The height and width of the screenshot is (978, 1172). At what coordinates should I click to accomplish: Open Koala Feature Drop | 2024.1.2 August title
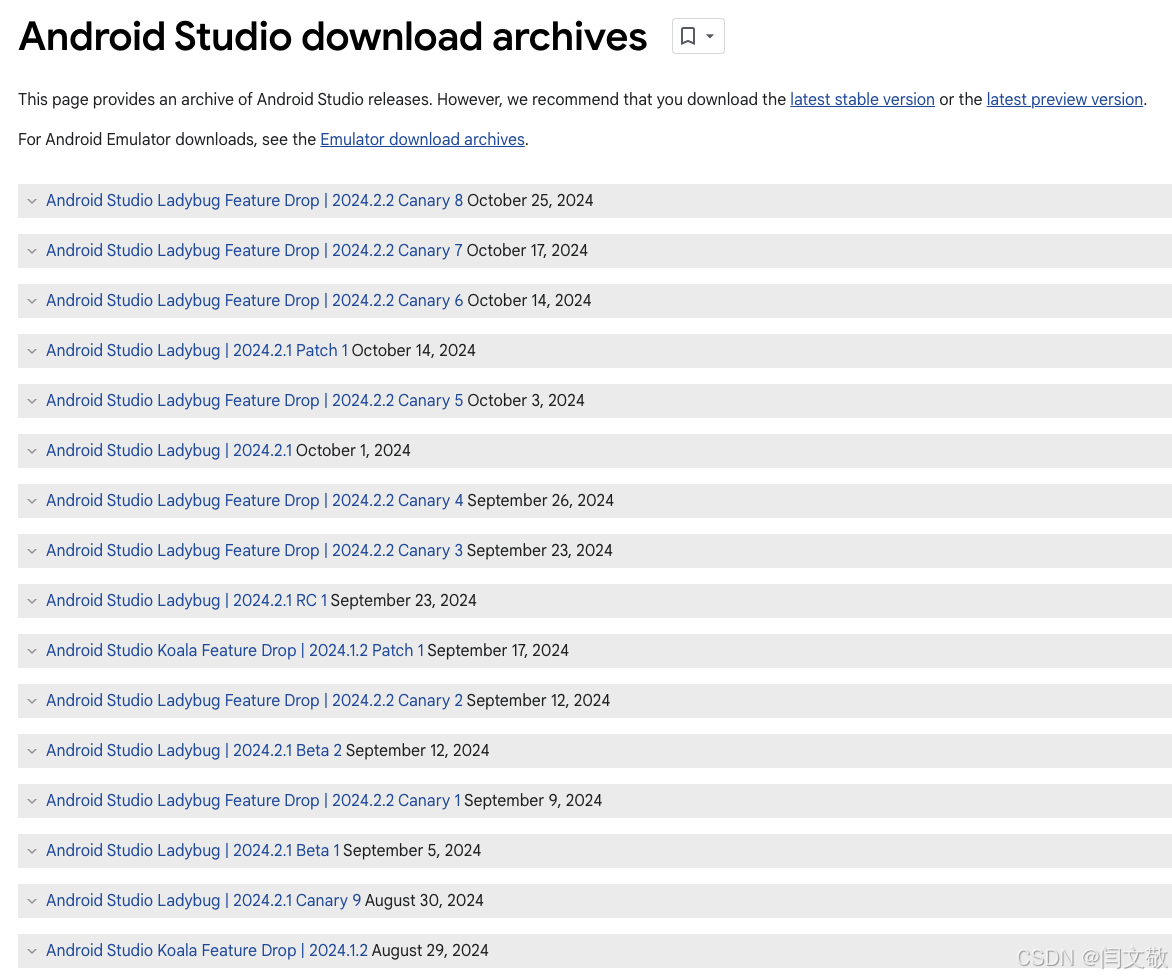(x=206, y=952)
